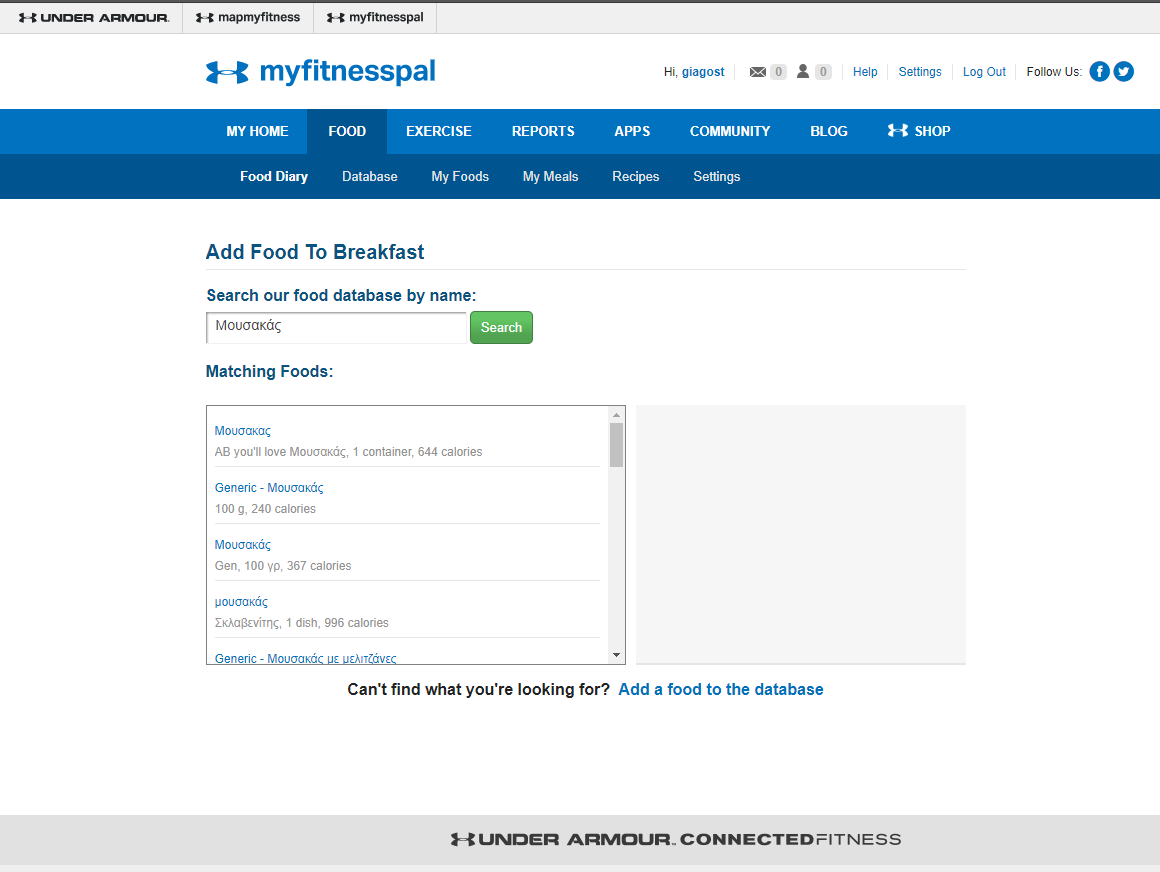Viewport: 1160px width, 872px height.
Task: Open the Under Armour top bar tab
Action: [94, 17]
